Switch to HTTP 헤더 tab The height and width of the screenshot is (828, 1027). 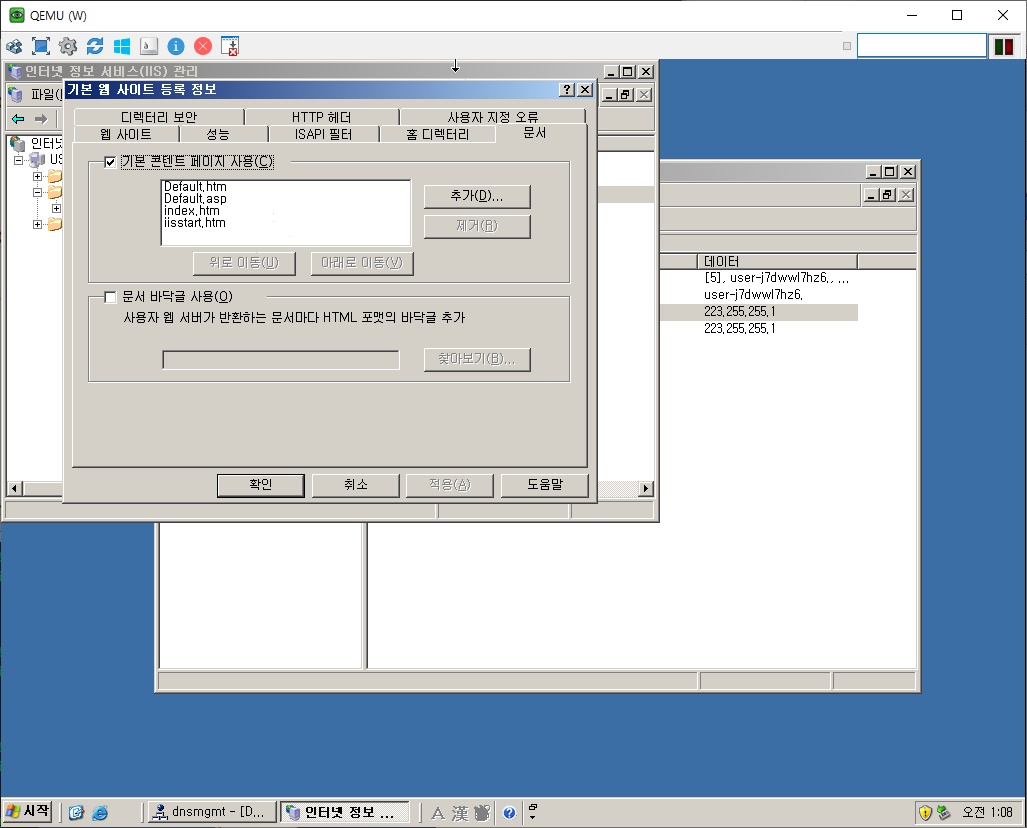[x=322, y=117]
